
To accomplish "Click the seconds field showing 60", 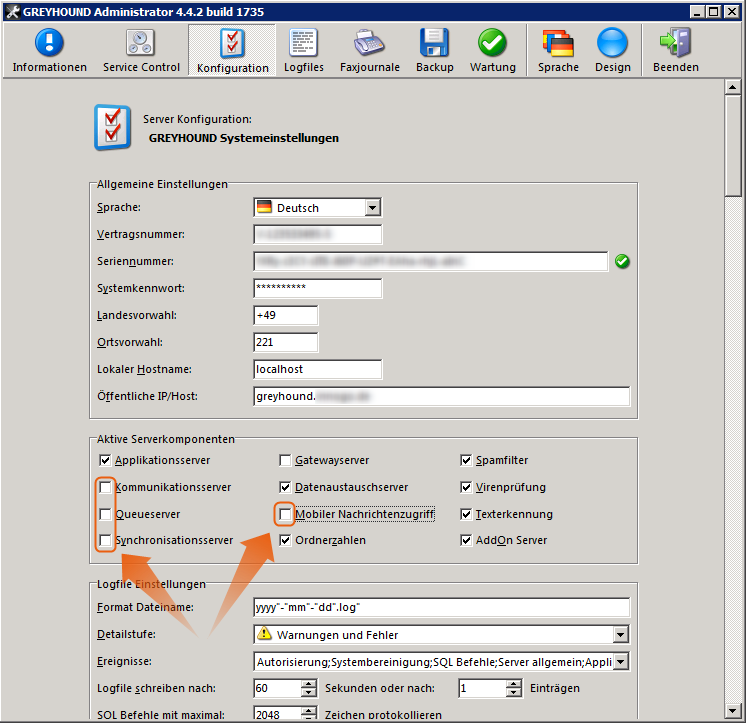I will [278, 688].
